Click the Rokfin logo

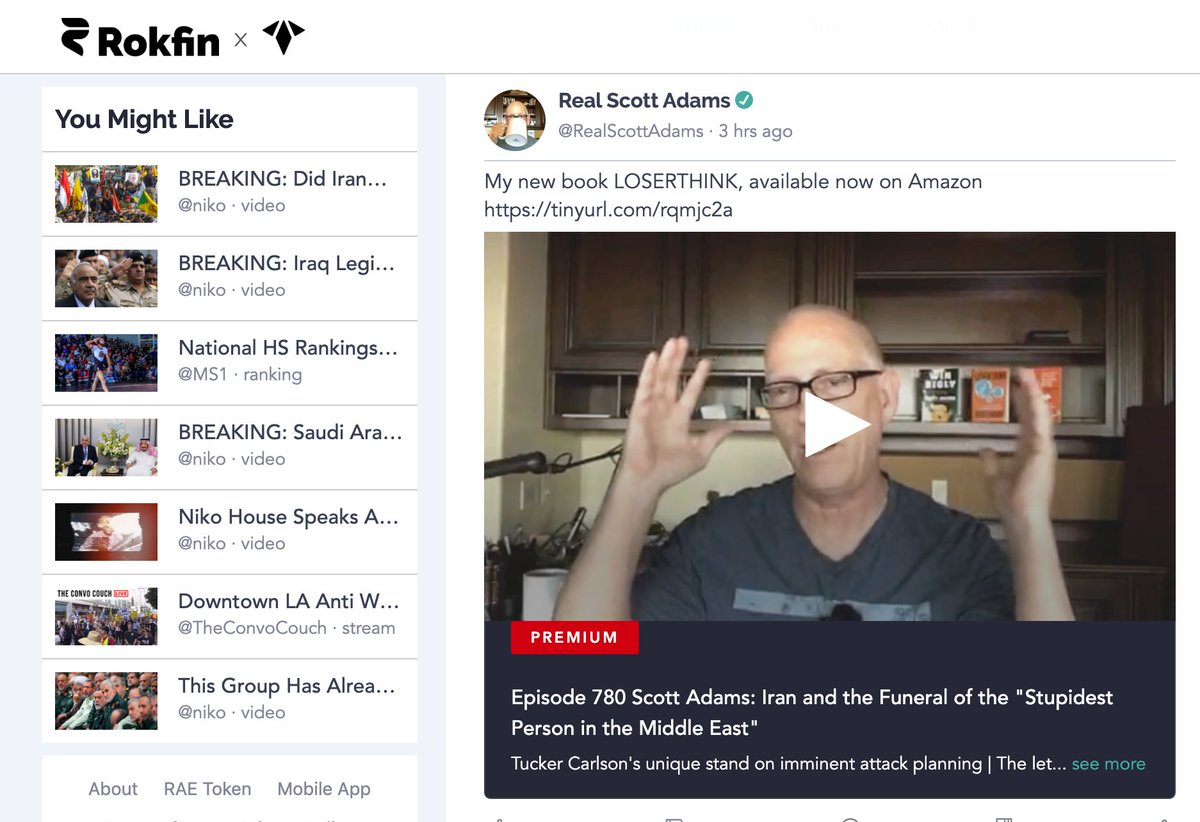click(x=140, y=38)
